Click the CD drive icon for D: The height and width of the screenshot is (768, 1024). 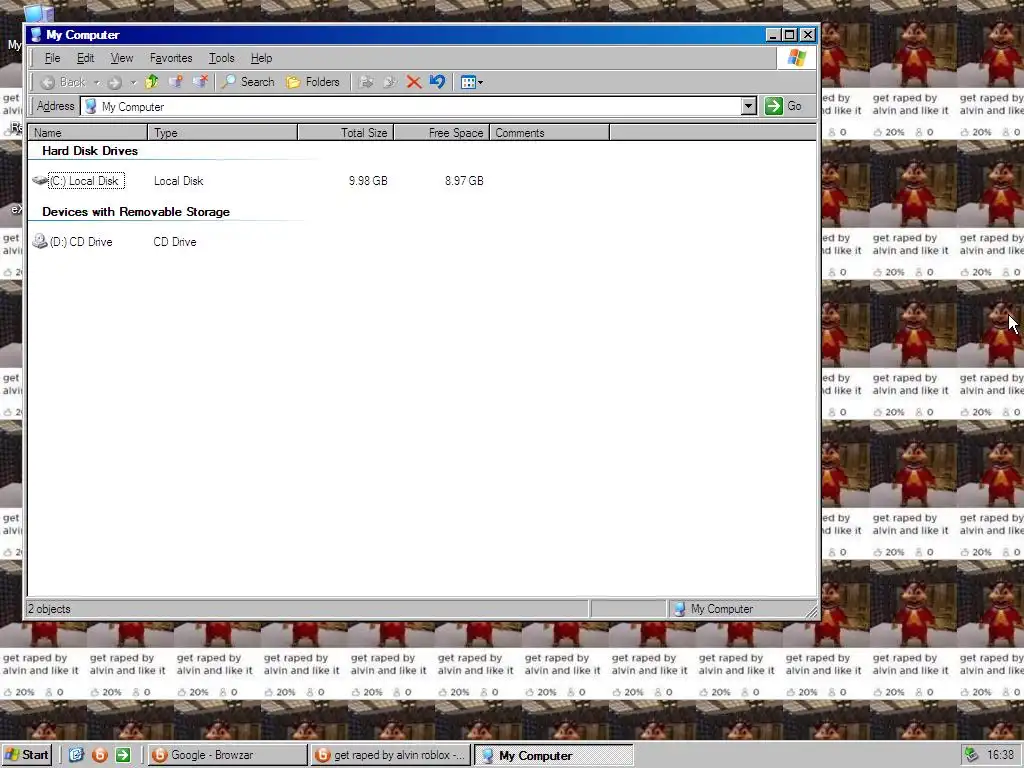[40, 242]
